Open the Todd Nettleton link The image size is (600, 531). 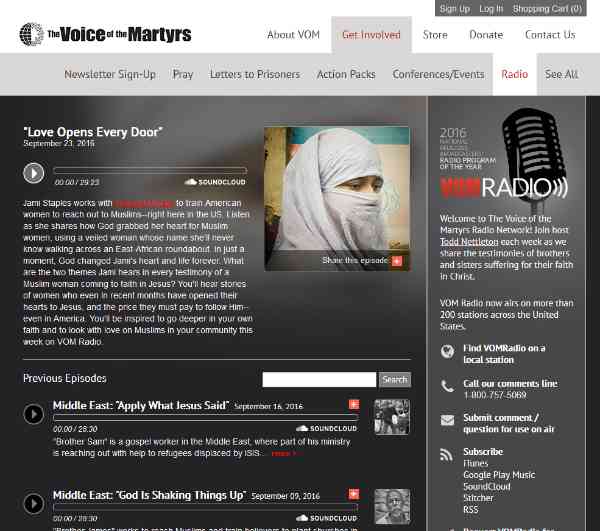click(469, 242)
